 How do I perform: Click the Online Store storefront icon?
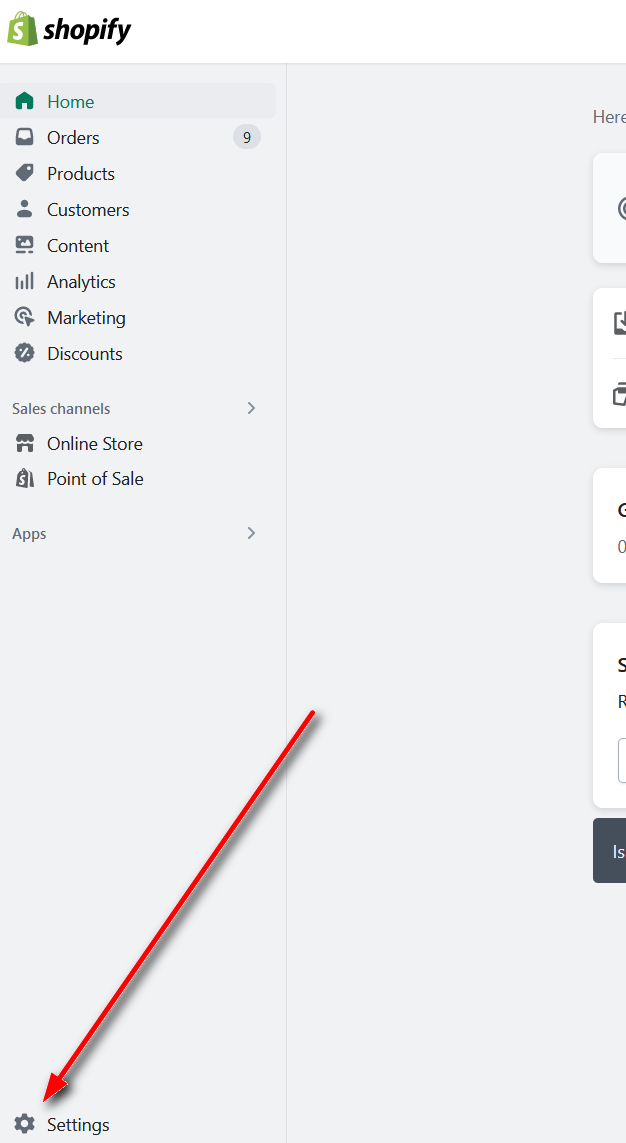tap(25, 443)
